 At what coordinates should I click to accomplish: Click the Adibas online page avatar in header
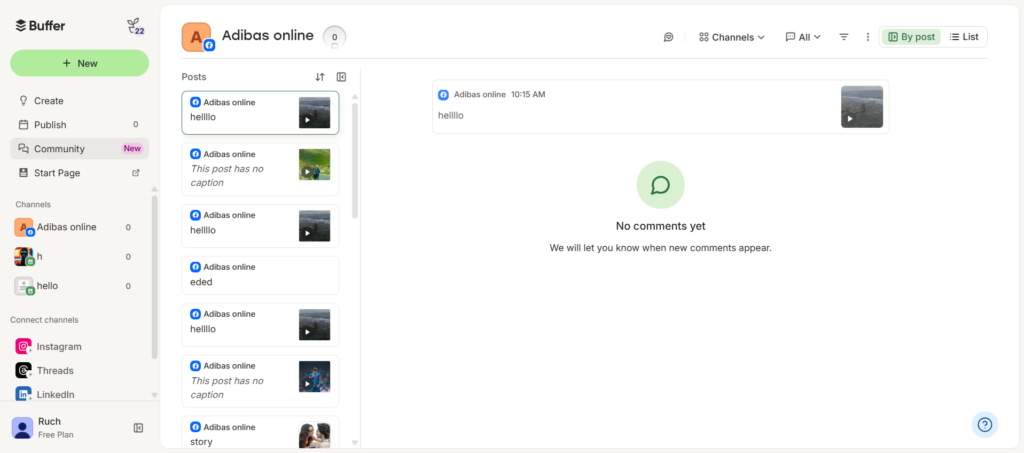[197, 37]
